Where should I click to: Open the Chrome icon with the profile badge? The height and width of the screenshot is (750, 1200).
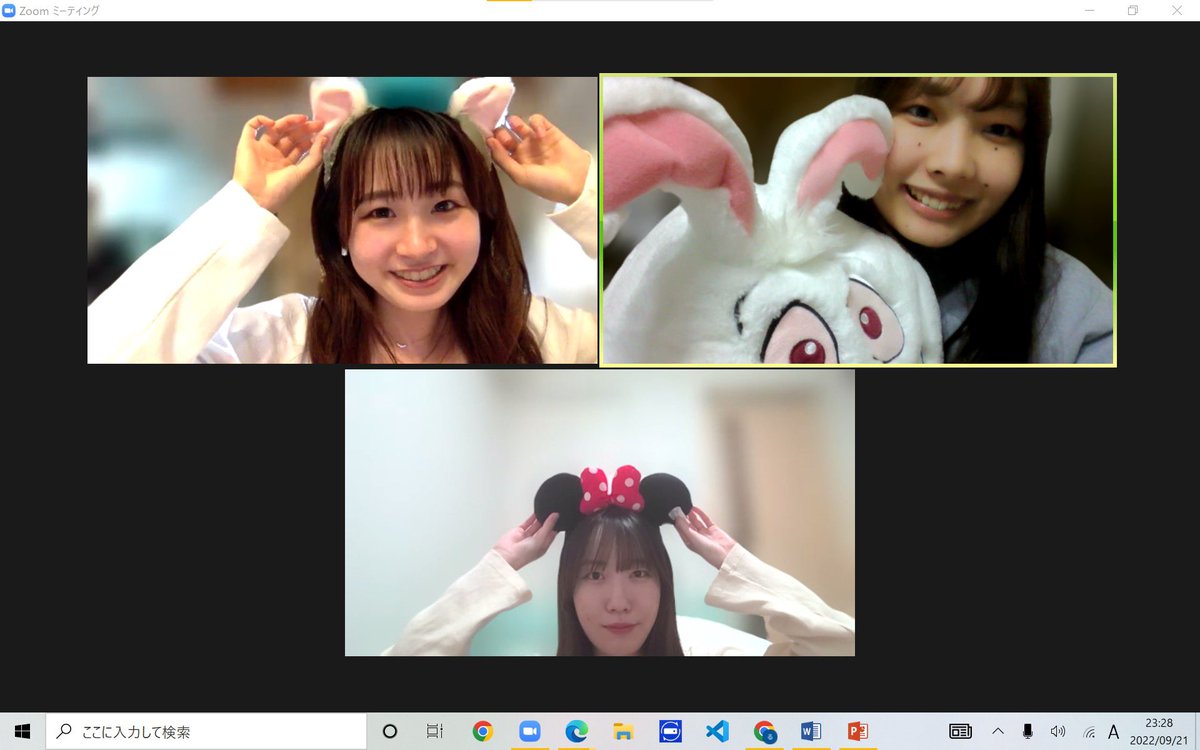point(765,731)
